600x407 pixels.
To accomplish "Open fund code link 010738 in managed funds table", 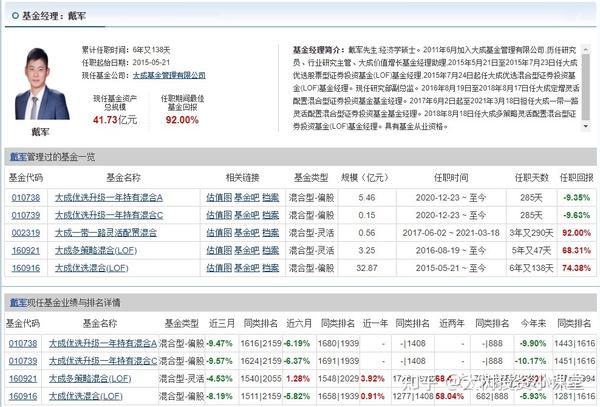I will [26, 198].
